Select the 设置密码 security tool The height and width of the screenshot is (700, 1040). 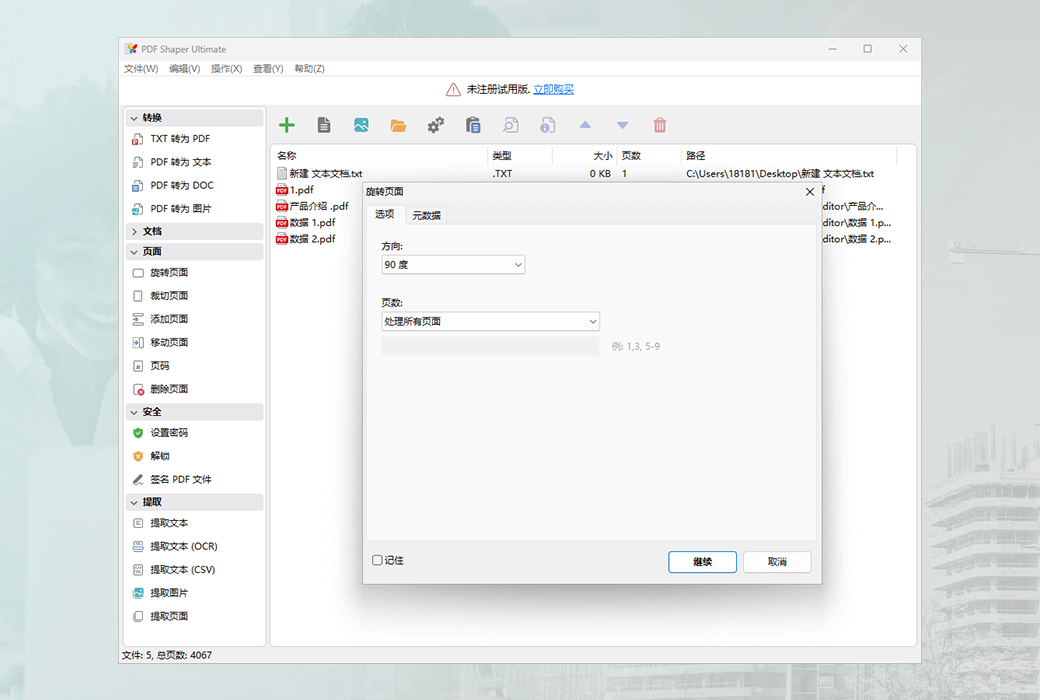tap(172, 434)
